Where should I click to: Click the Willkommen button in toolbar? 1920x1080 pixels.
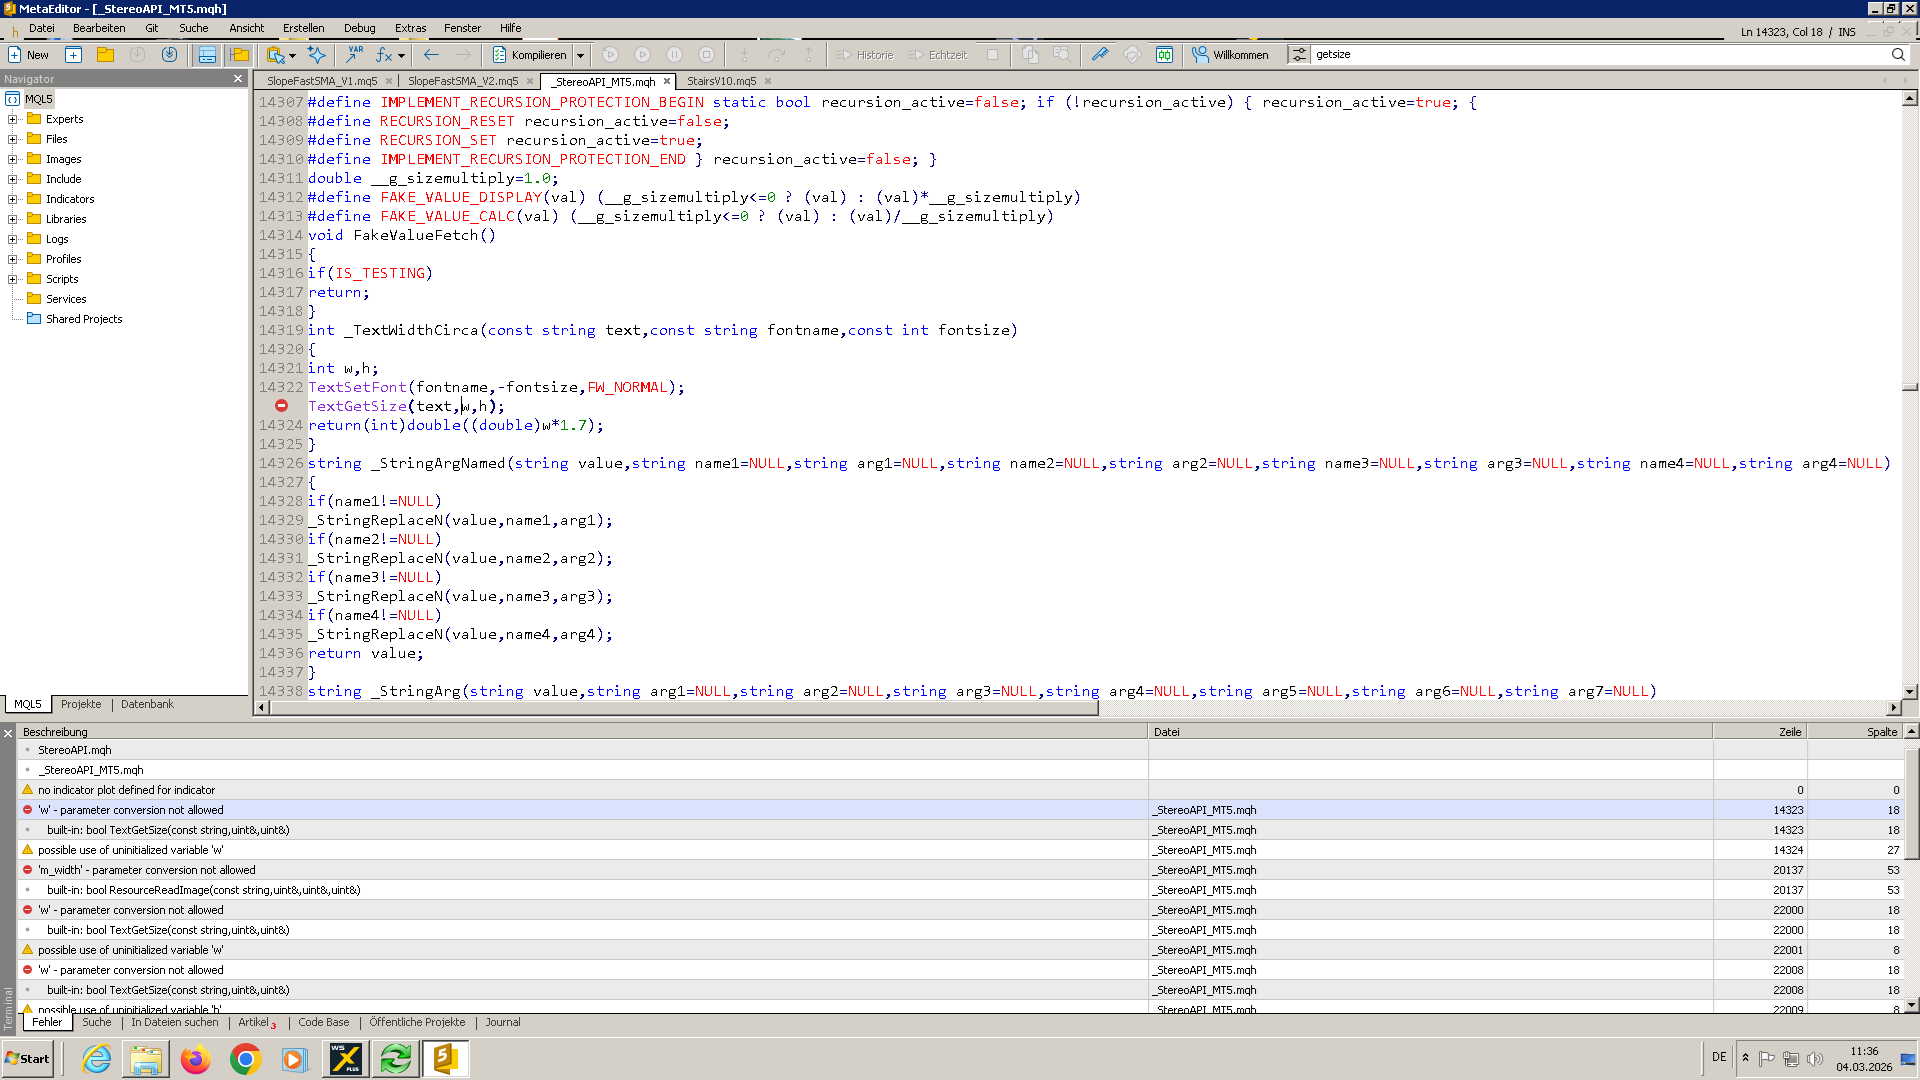1230,55
